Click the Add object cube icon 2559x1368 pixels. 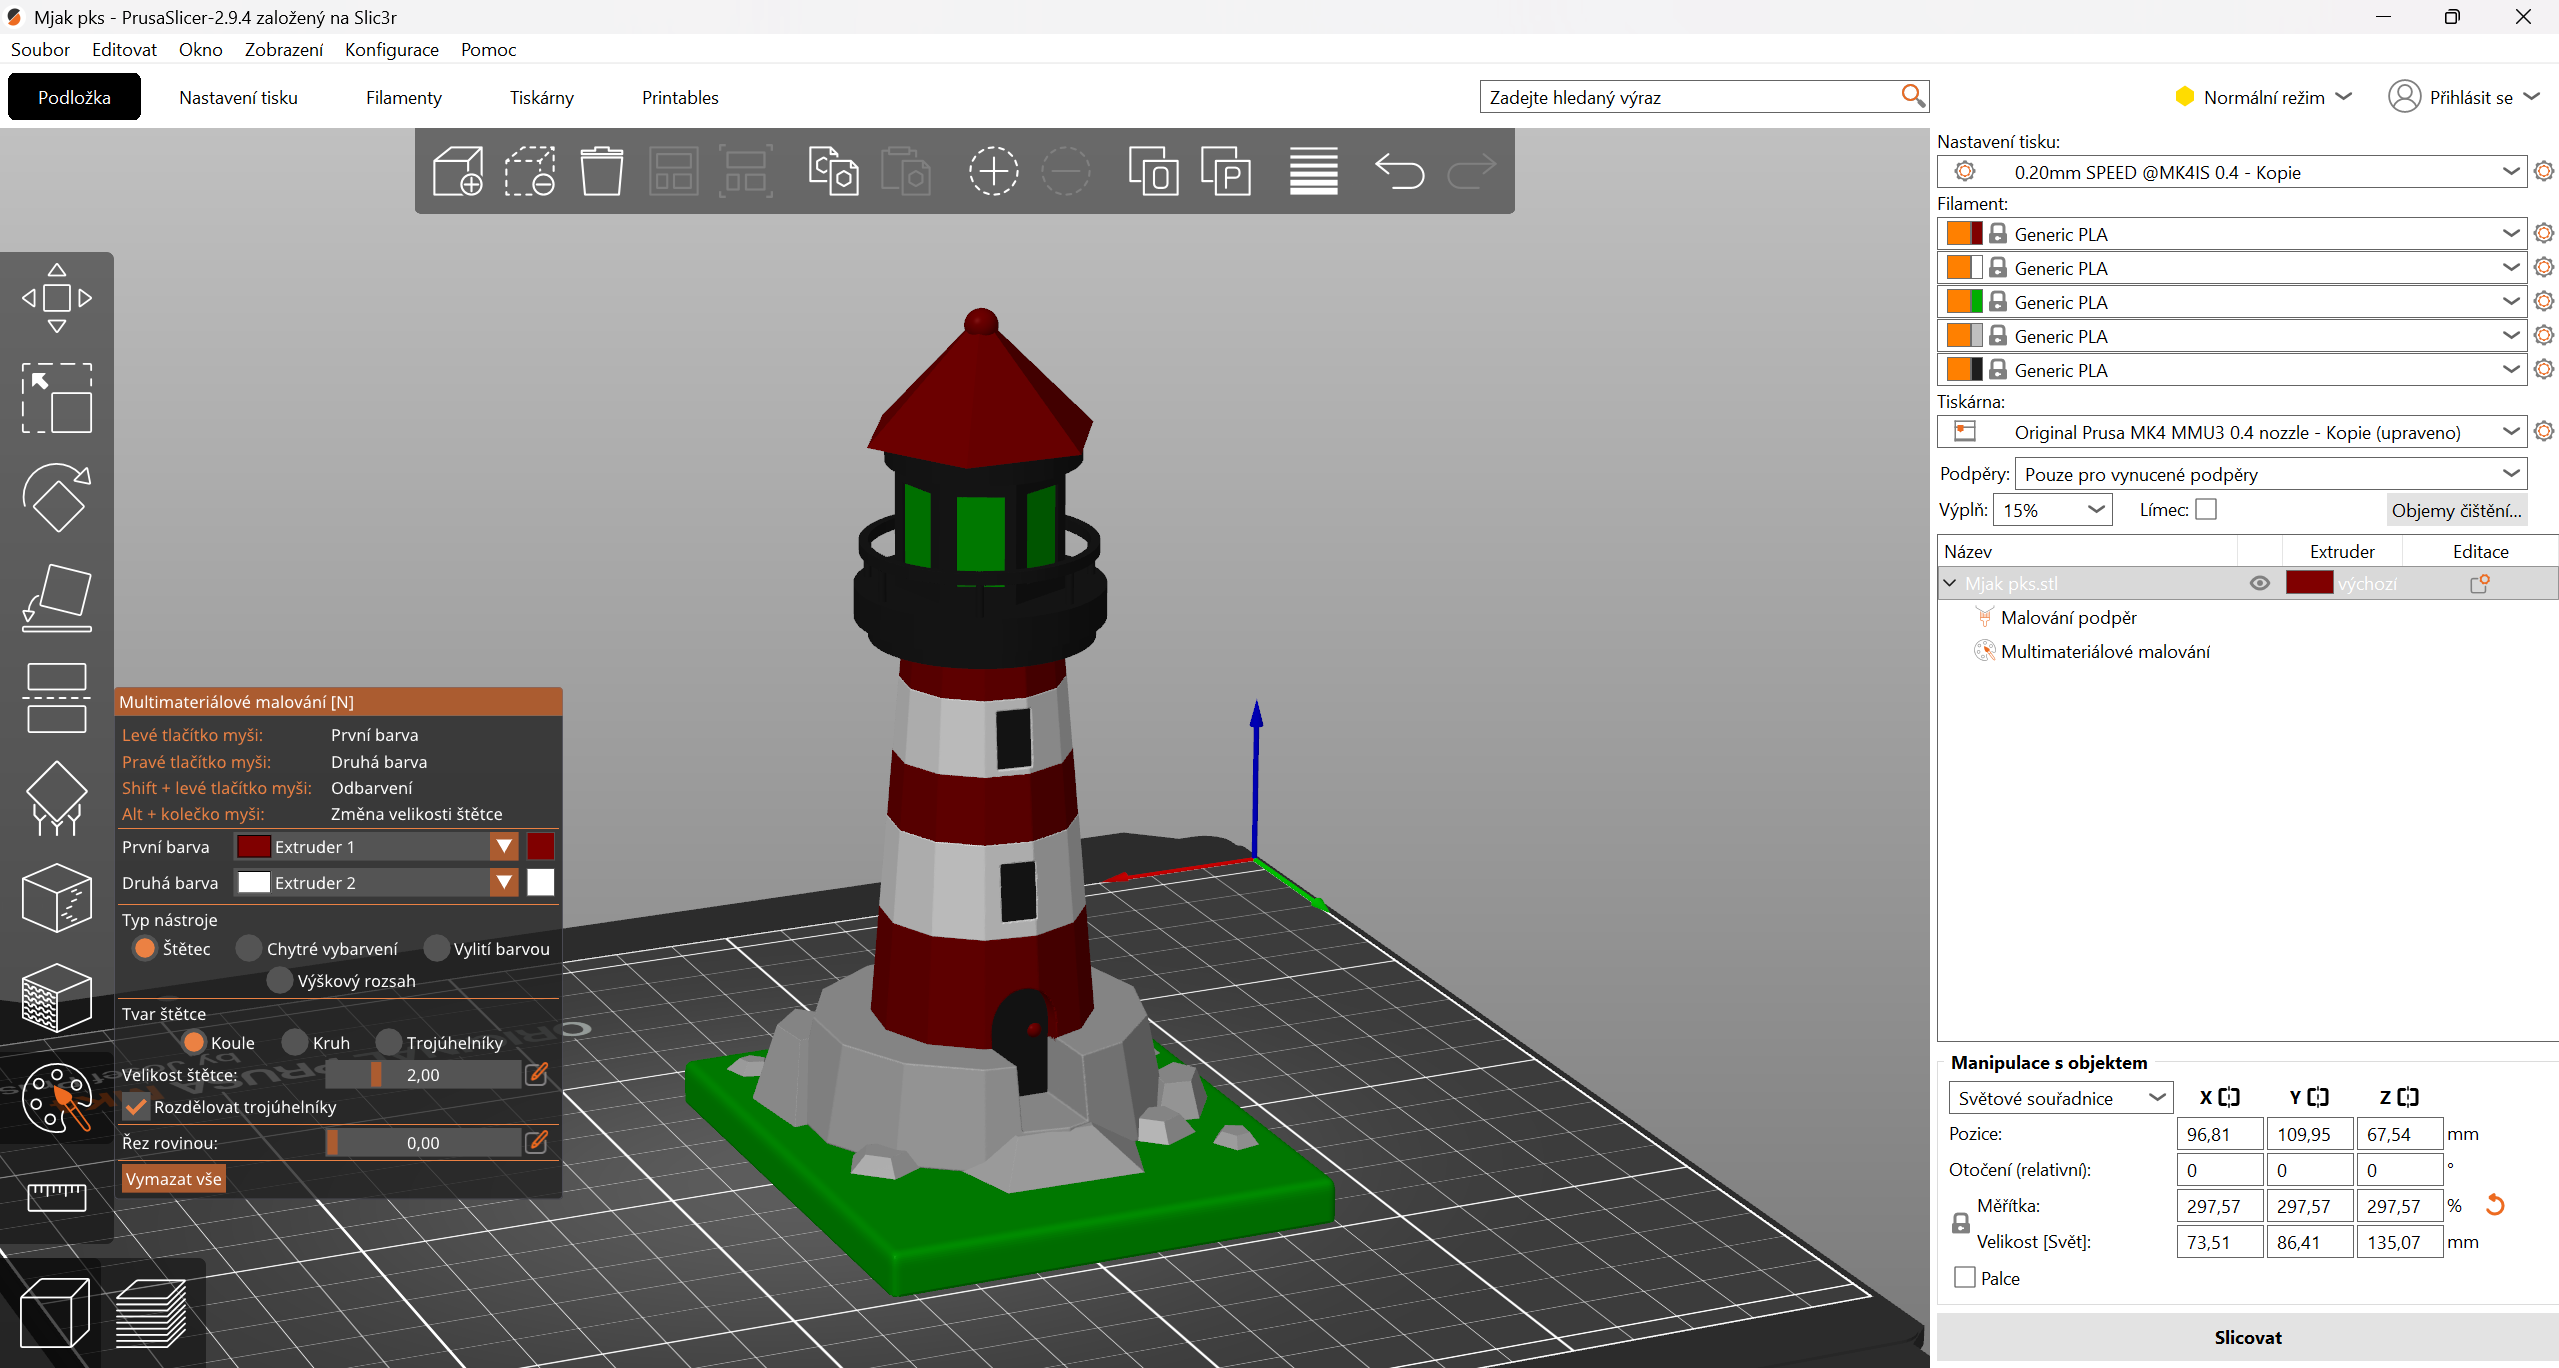pyautogui.click(x=458, y=171)
